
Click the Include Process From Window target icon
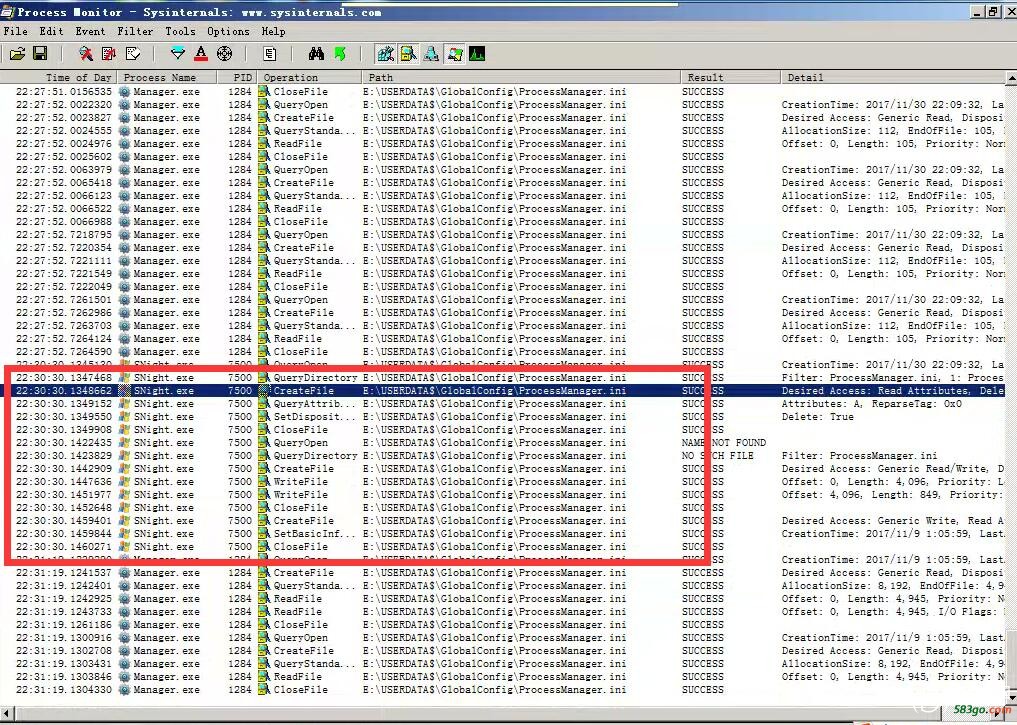point(224,54)
